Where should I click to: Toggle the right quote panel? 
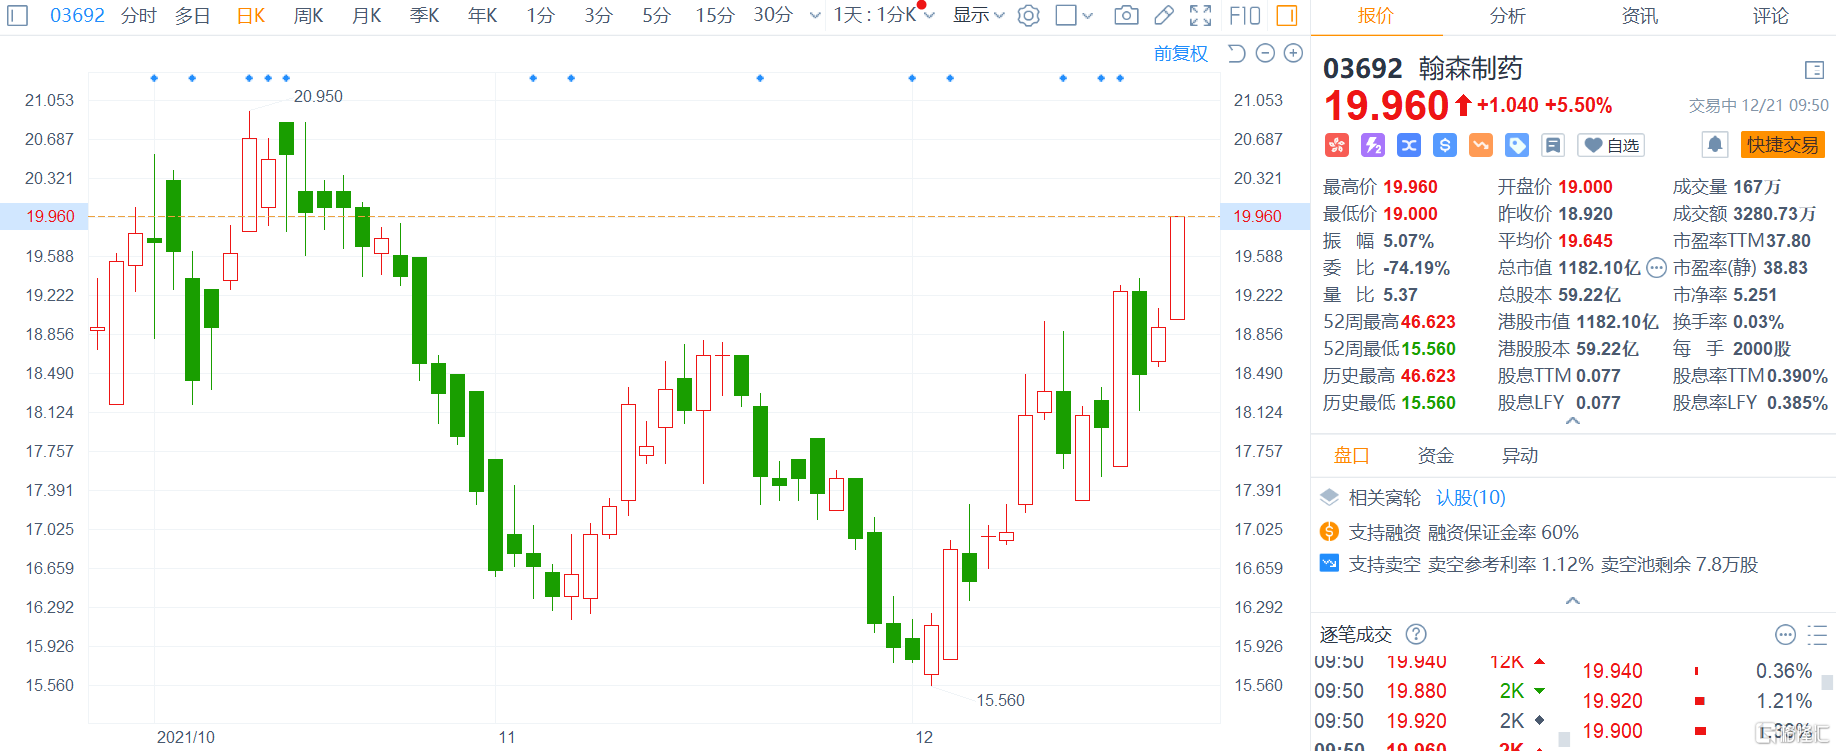click(x=1287, y=16)
